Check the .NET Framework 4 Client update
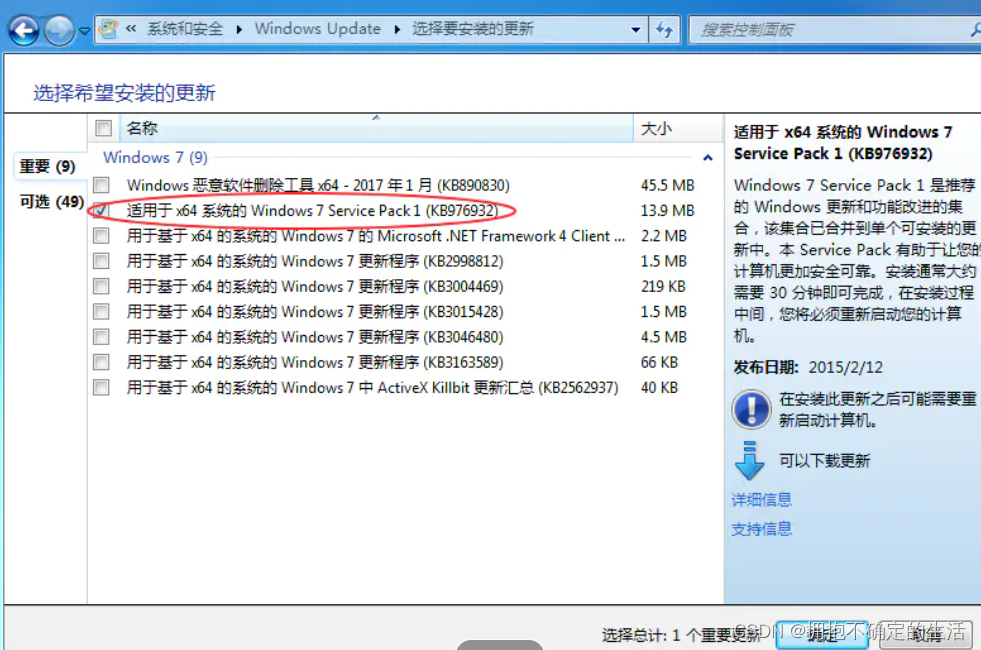Viewport: 981px width, 650px height. tap(101, 236)
